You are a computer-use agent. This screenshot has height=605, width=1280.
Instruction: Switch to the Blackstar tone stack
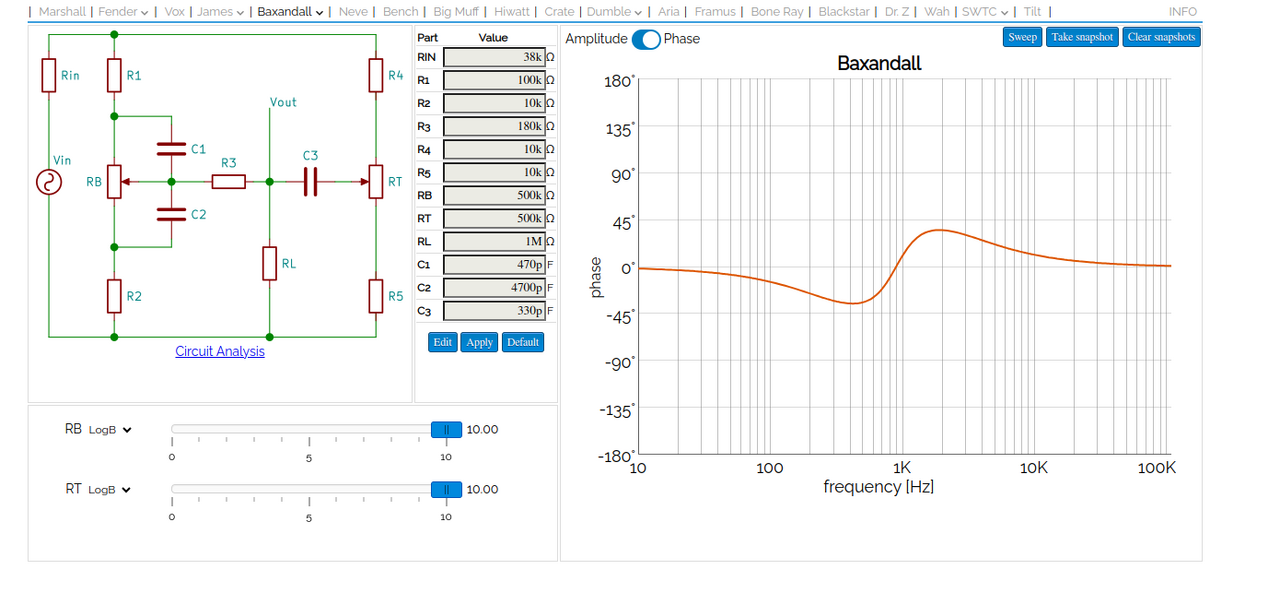(845, 12)
